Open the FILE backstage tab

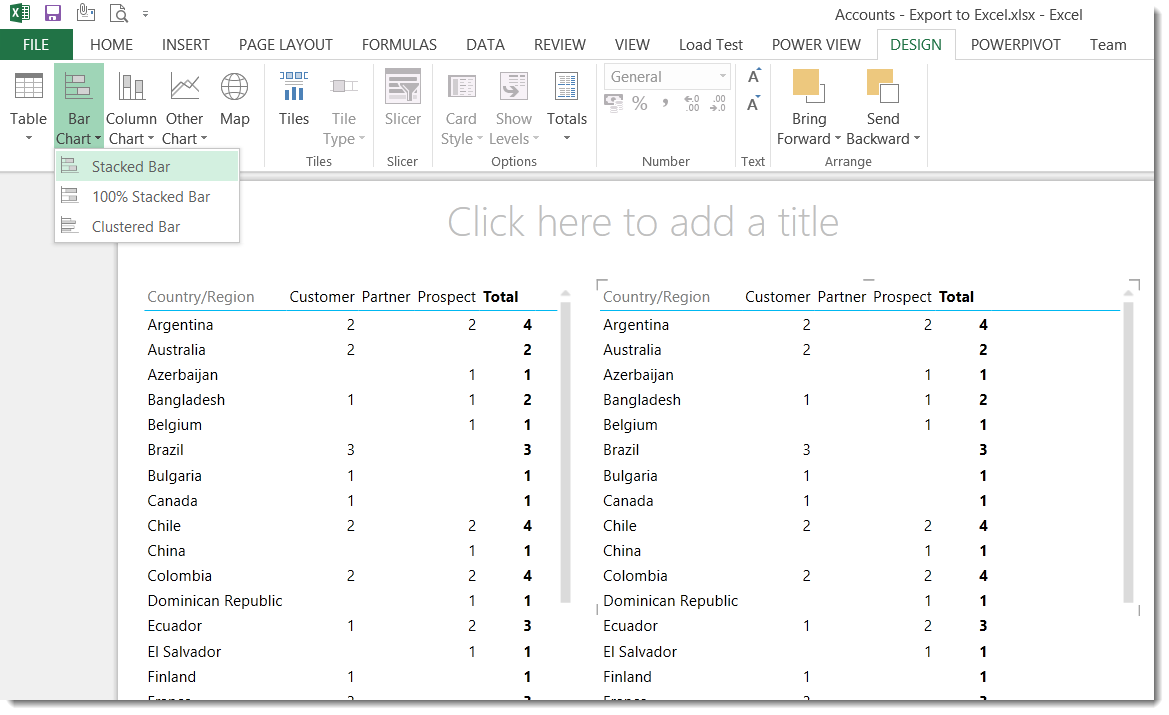(36, 45)
